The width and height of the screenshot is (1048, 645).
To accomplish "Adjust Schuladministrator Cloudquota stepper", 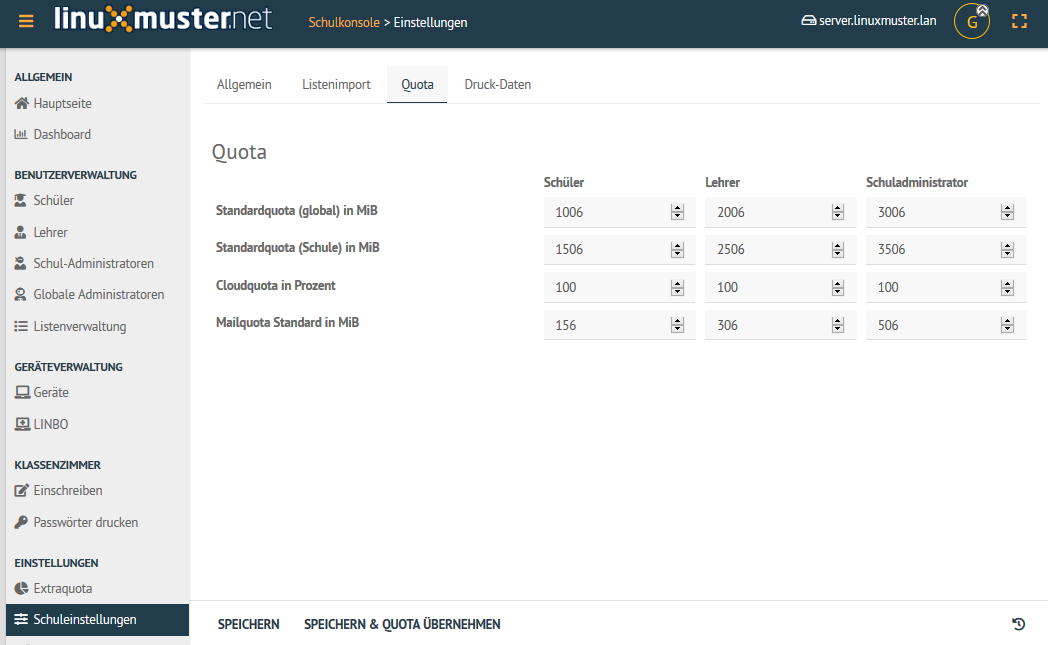I will coord(1007,287).
